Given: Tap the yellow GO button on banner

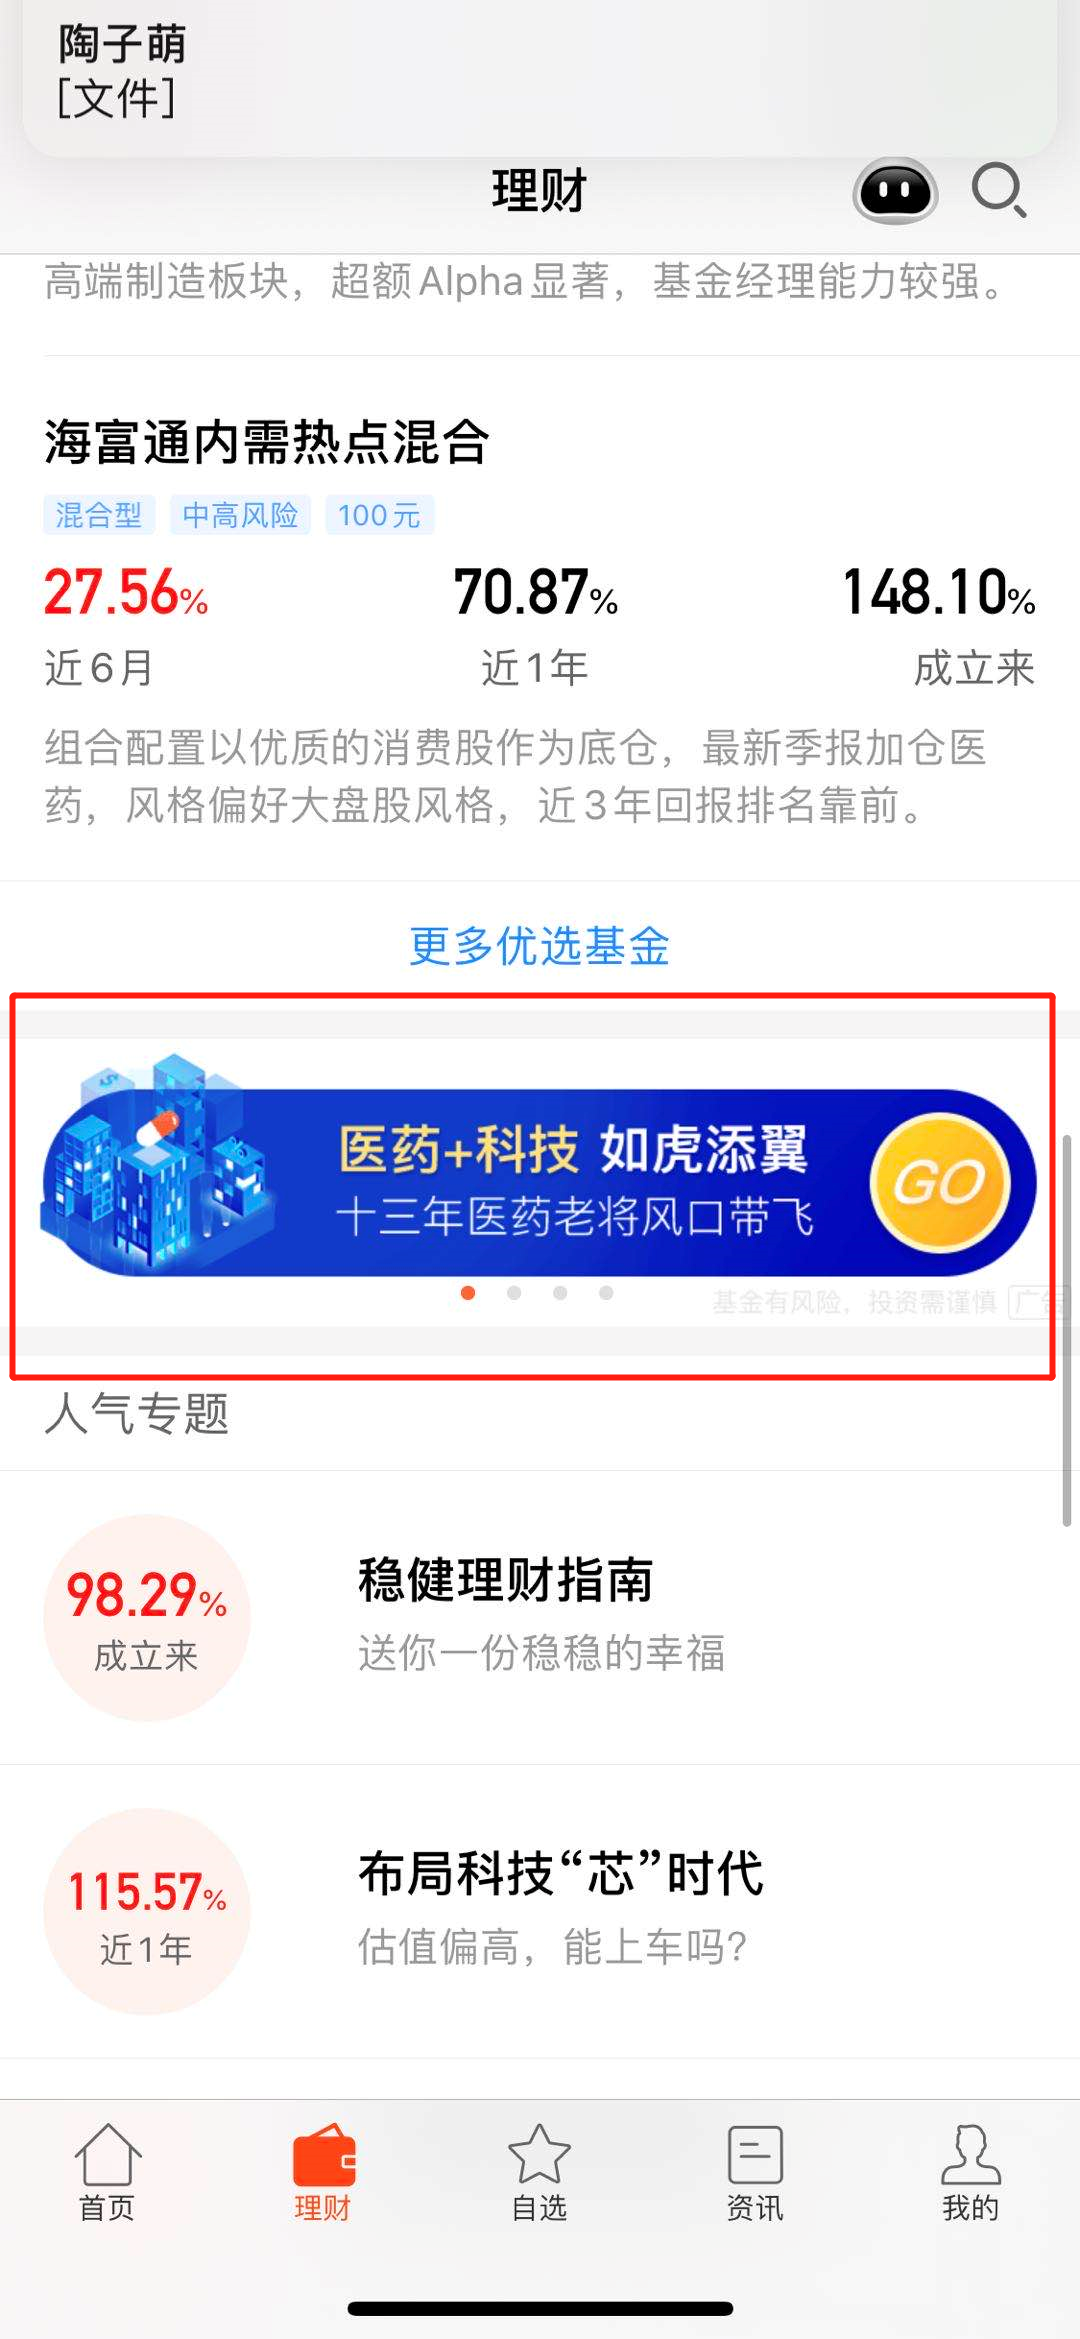Looking at the screenshot, I should (x=940, y=1183).
